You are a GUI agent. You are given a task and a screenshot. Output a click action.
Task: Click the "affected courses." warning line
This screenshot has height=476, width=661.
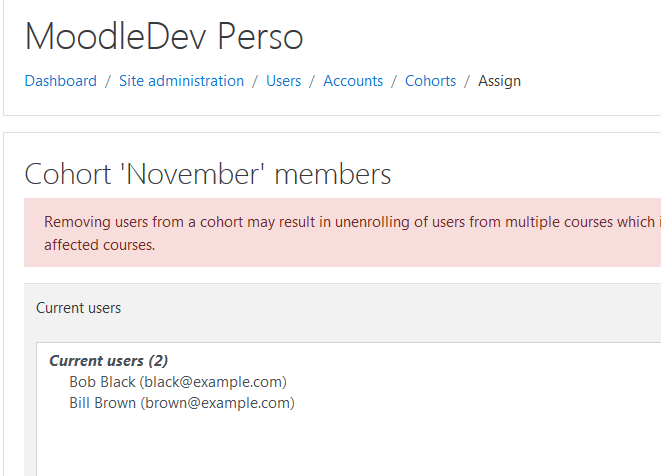[x=99, y=245]
